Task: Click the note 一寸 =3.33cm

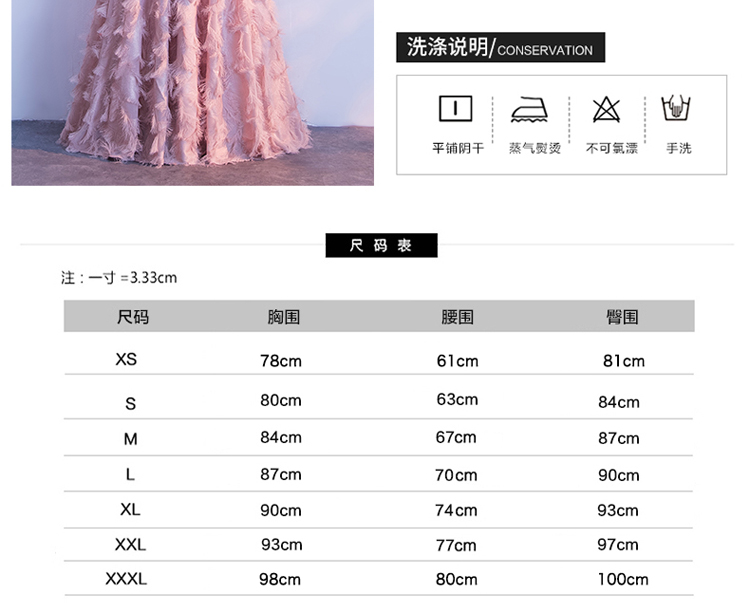Action: point(119,277)
